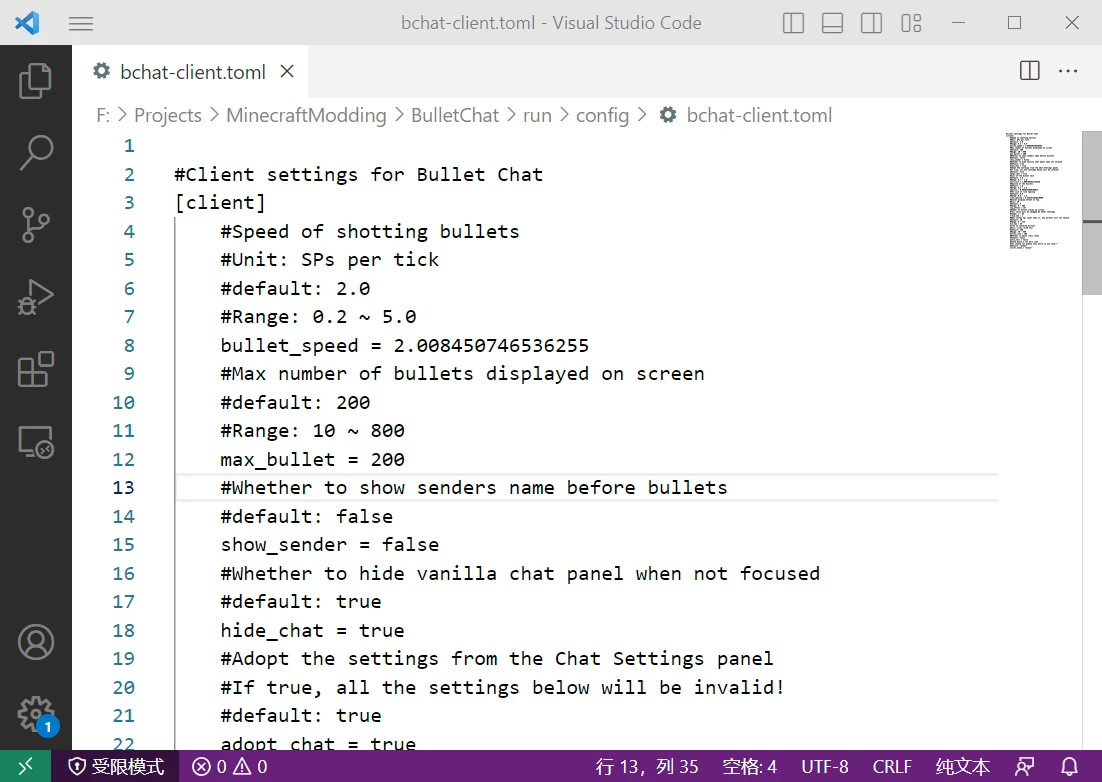This screenshot has height=782, width=1102.
Task: Click line number 15 in the gutter
Action: 123,545
